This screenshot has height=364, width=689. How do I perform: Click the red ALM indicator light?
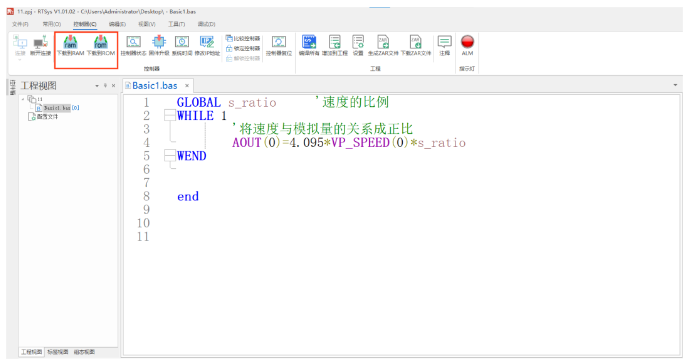[x=467, y=42]
